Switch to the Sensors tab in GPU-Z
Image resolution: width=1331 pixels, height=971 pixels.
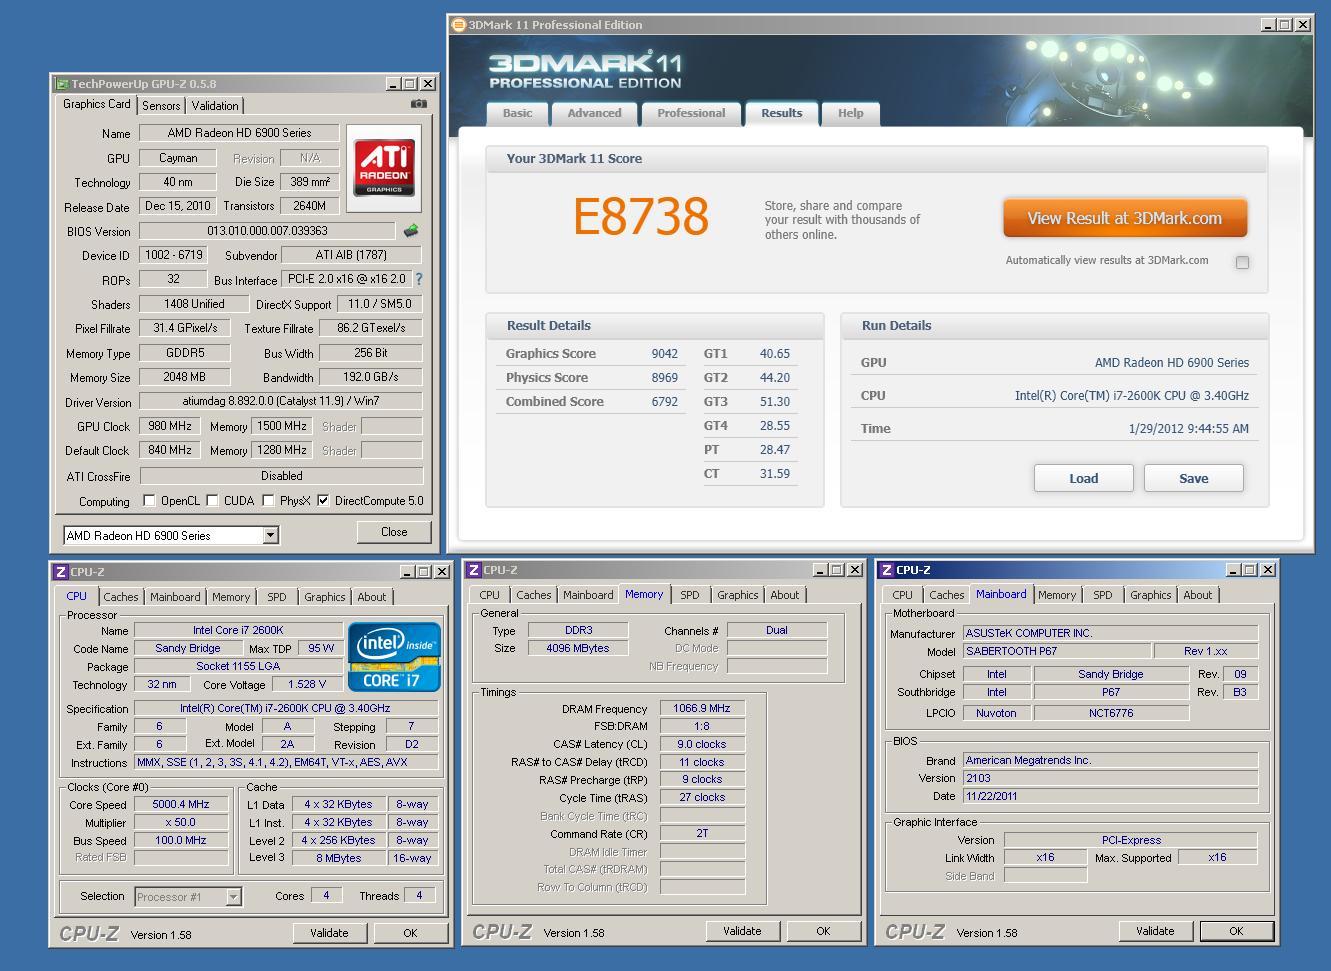(x=161, y=105)
